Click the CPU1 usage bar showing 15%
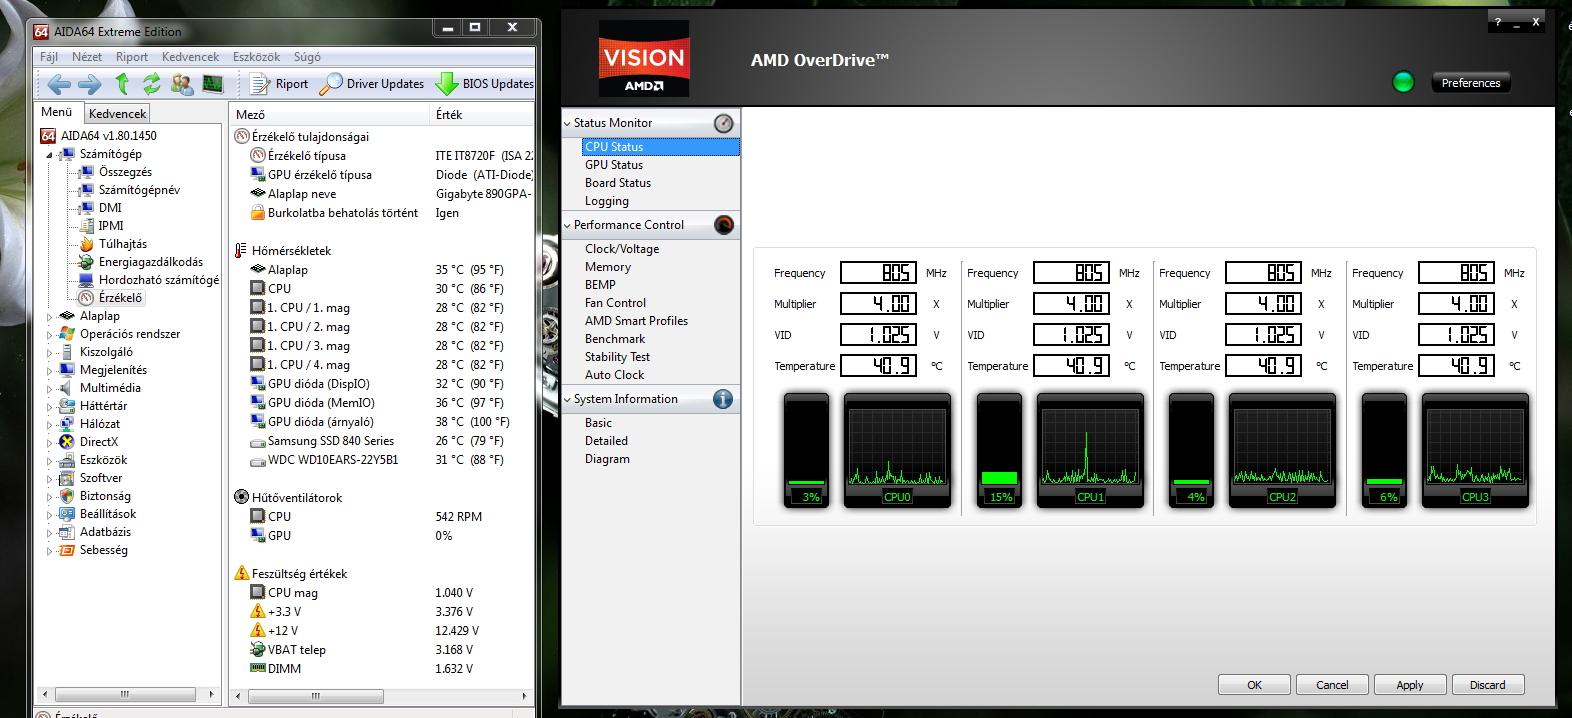This screenshot has width=1572, height=718. click(x=999, y=449)
